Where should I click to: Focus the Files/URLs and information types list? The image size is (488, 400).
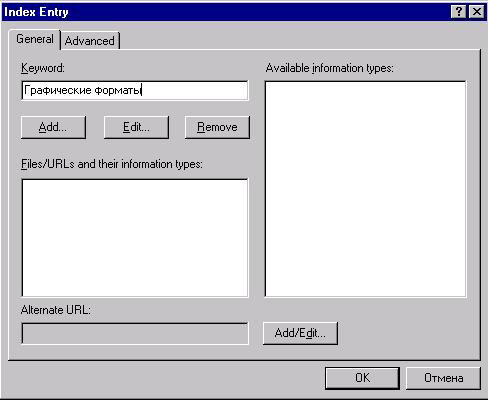pyautogui.click(x=135, y=238)
